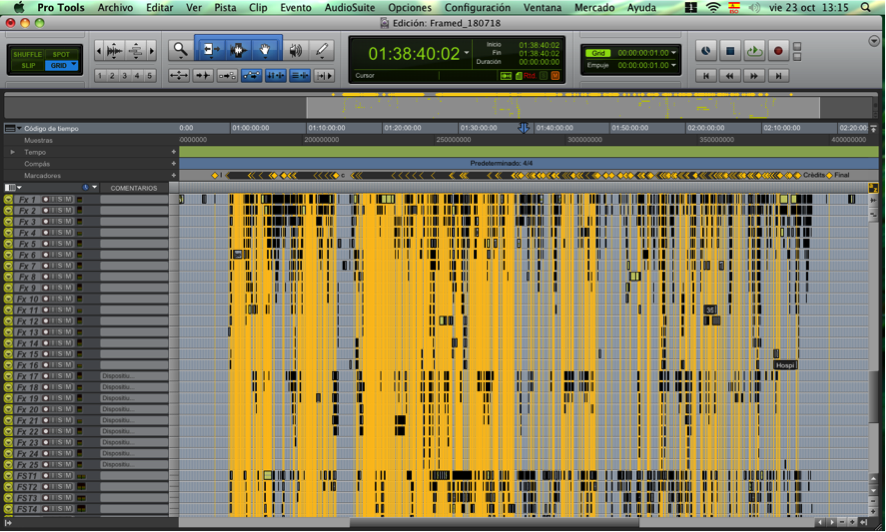This screenshot has height=532, width=886.
Task: Open the Pista menu
Action: [x=225, y=7]
